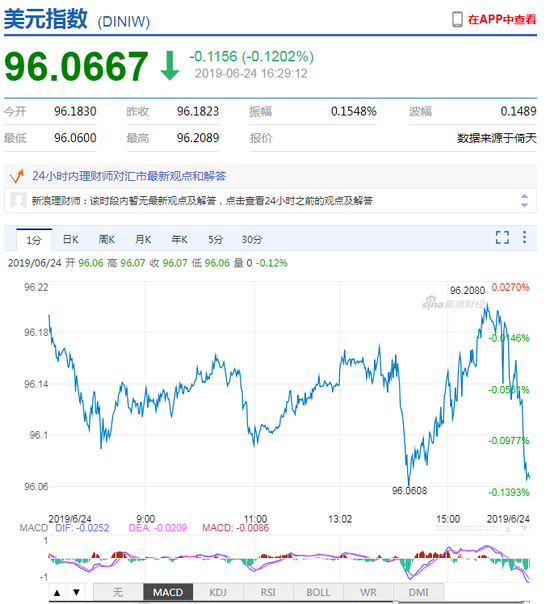Step the advisor message list up
This screenshot has height=604, width=550.
(524, 196)
